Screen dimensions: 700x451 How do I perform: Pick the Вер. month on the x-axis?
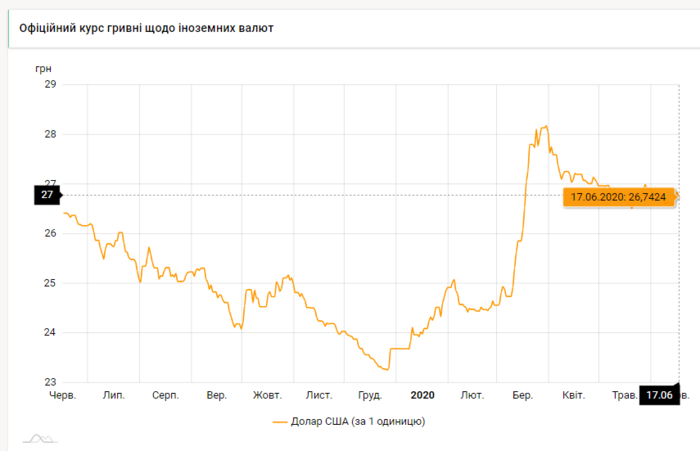[x=217, y=395]
